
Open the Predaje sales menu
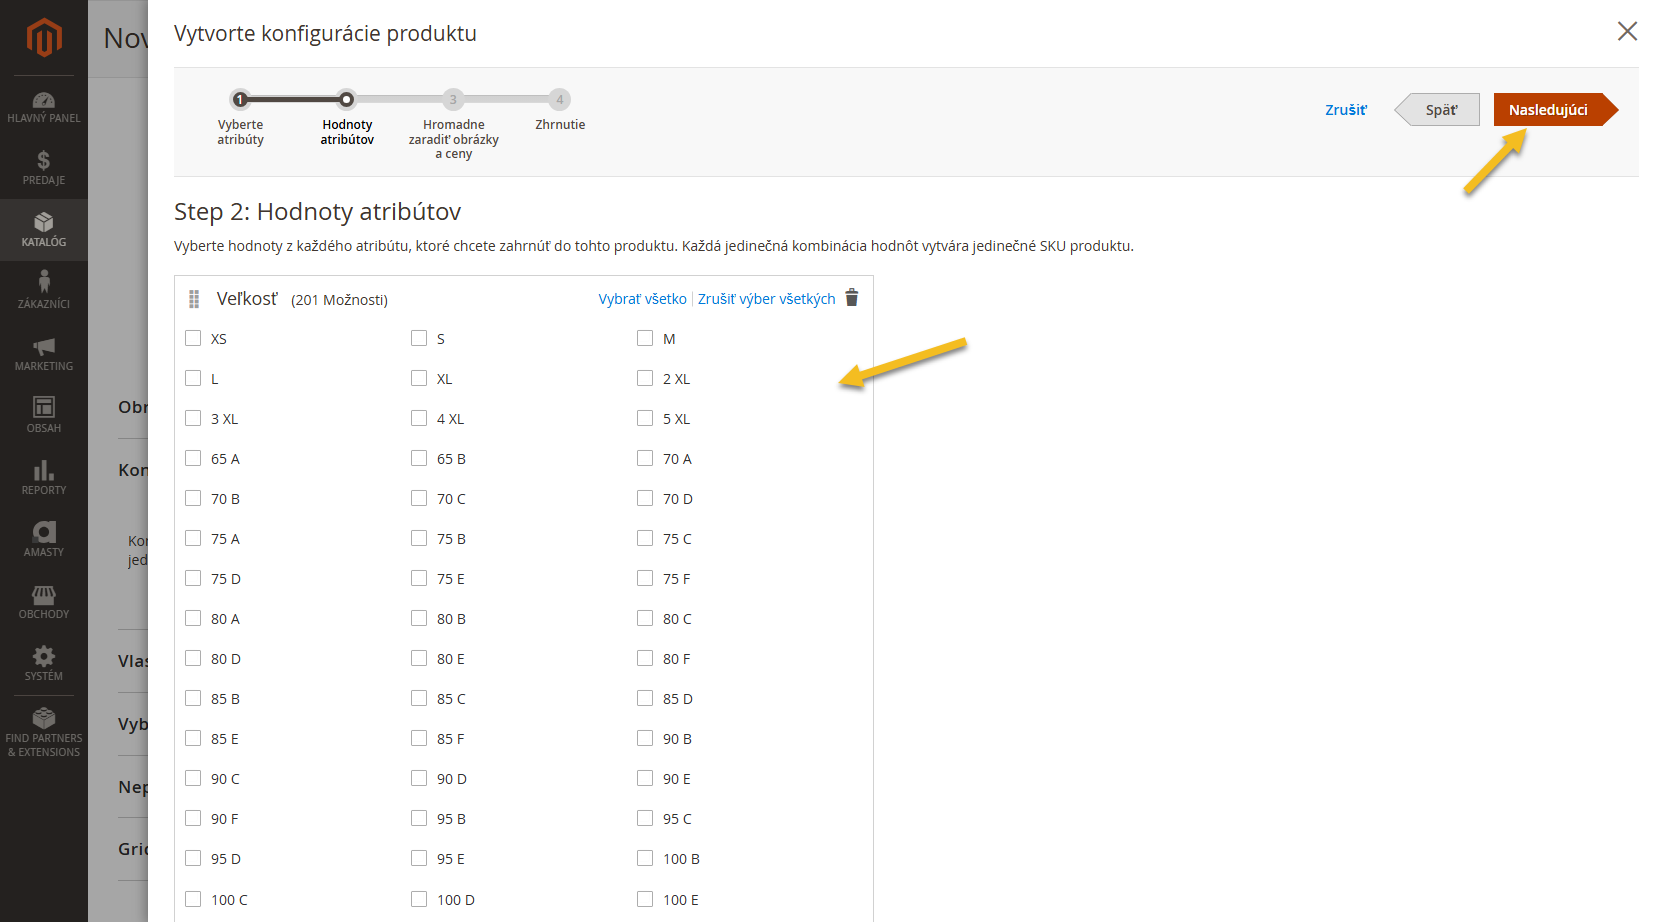[x=44, y=168]
